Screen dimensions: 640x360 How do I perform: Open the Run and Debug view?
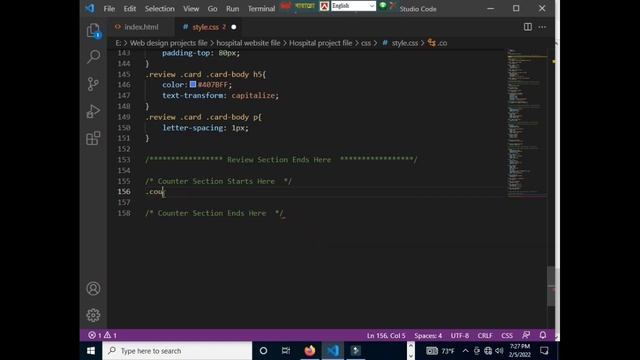(x=93, y=111)
